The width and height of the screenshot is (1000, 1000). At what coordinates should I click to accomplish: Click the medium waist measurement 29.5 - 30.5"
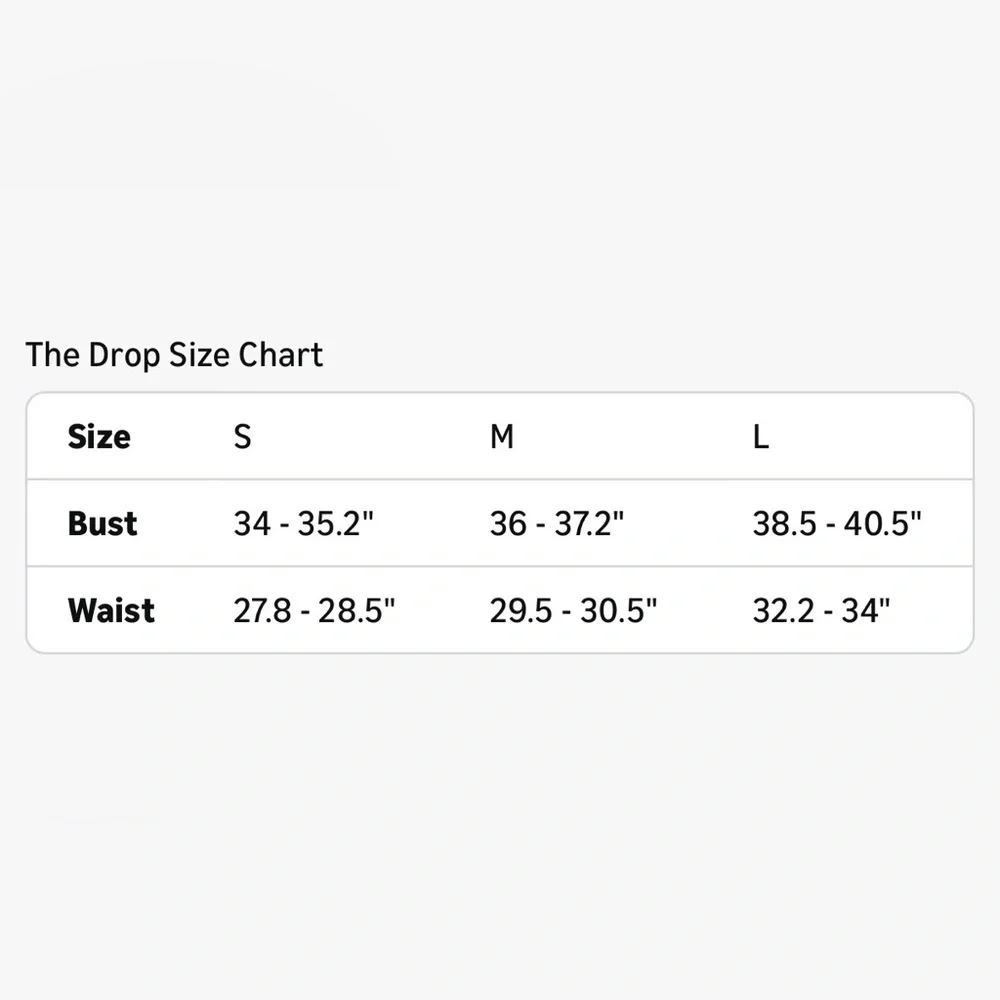573,610
